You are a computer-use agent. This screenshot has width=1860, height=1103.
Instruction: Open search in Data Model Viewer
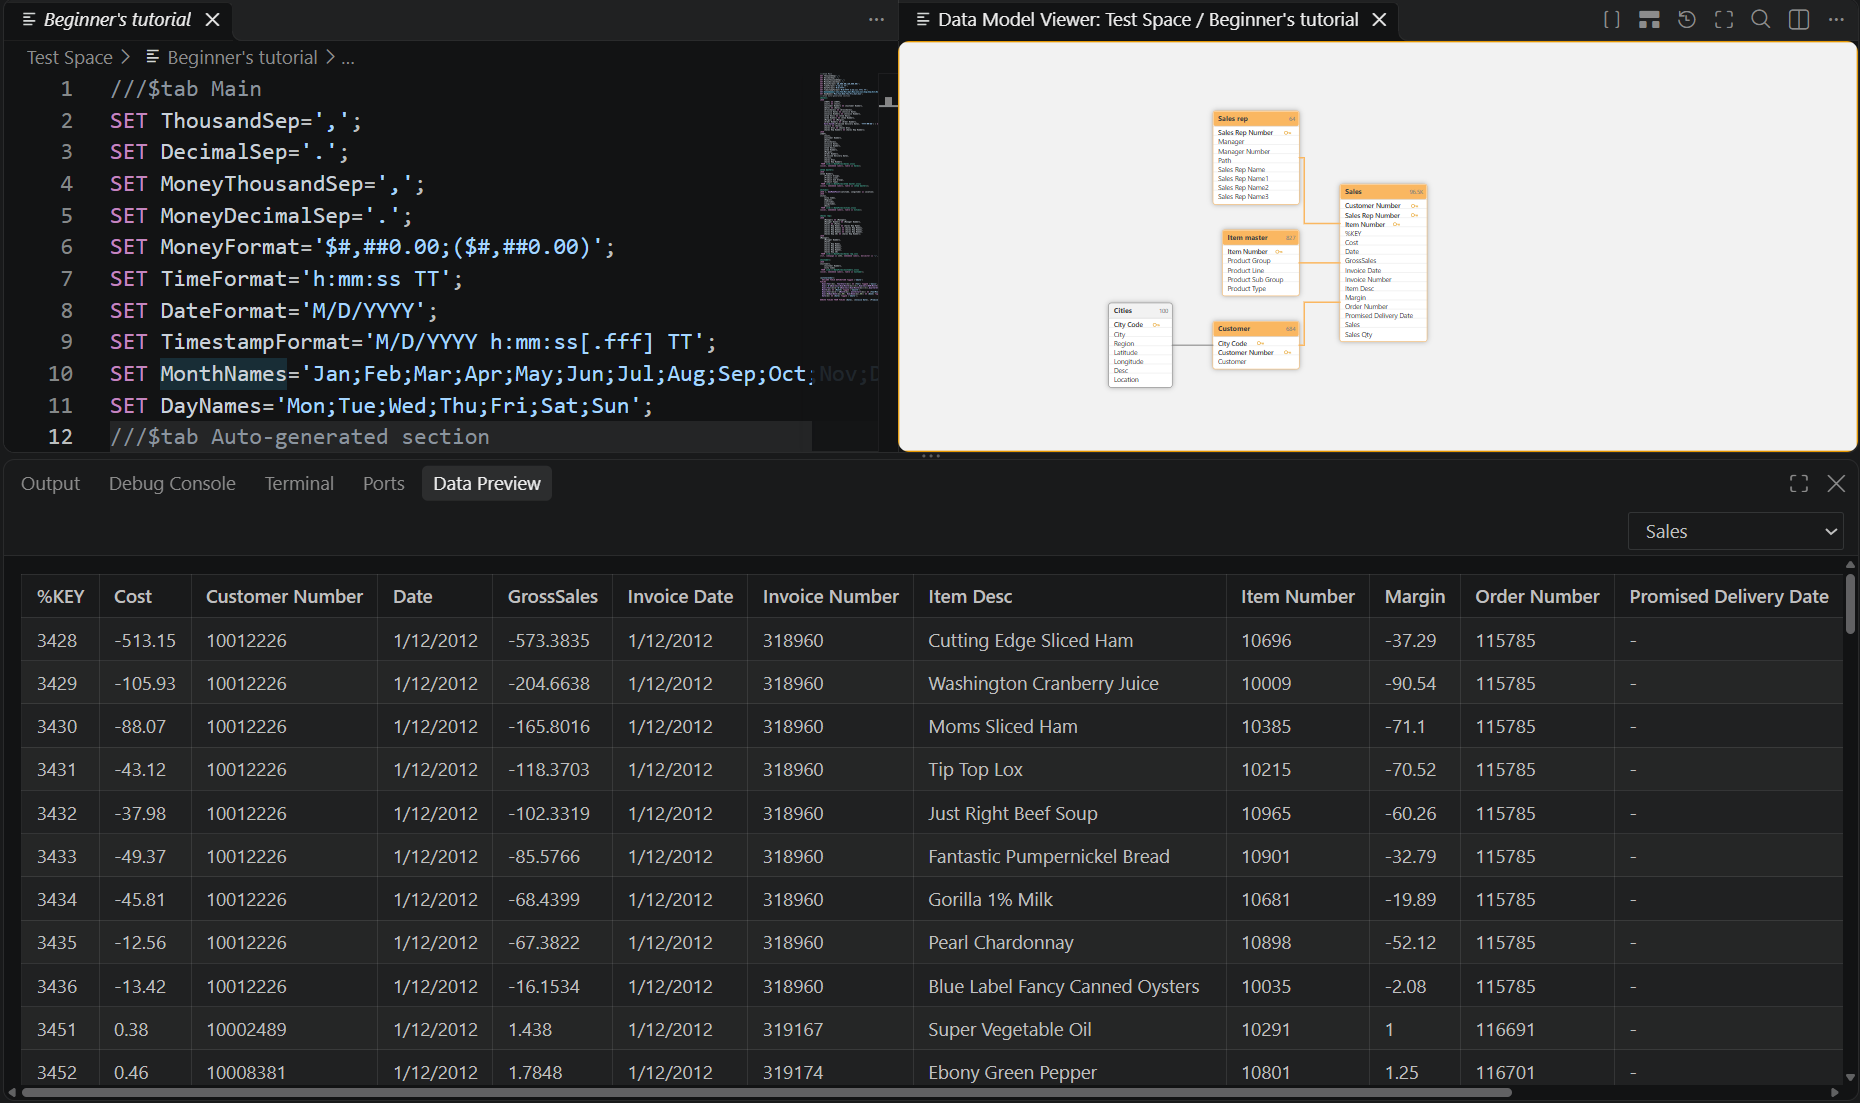coord(1761,20)
